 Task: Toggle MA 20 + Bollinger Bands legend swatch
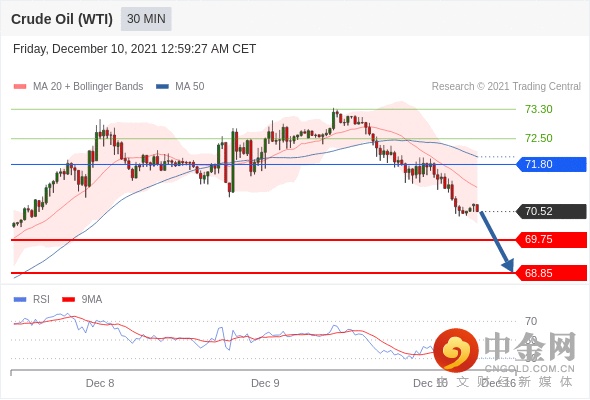[20, 87]
